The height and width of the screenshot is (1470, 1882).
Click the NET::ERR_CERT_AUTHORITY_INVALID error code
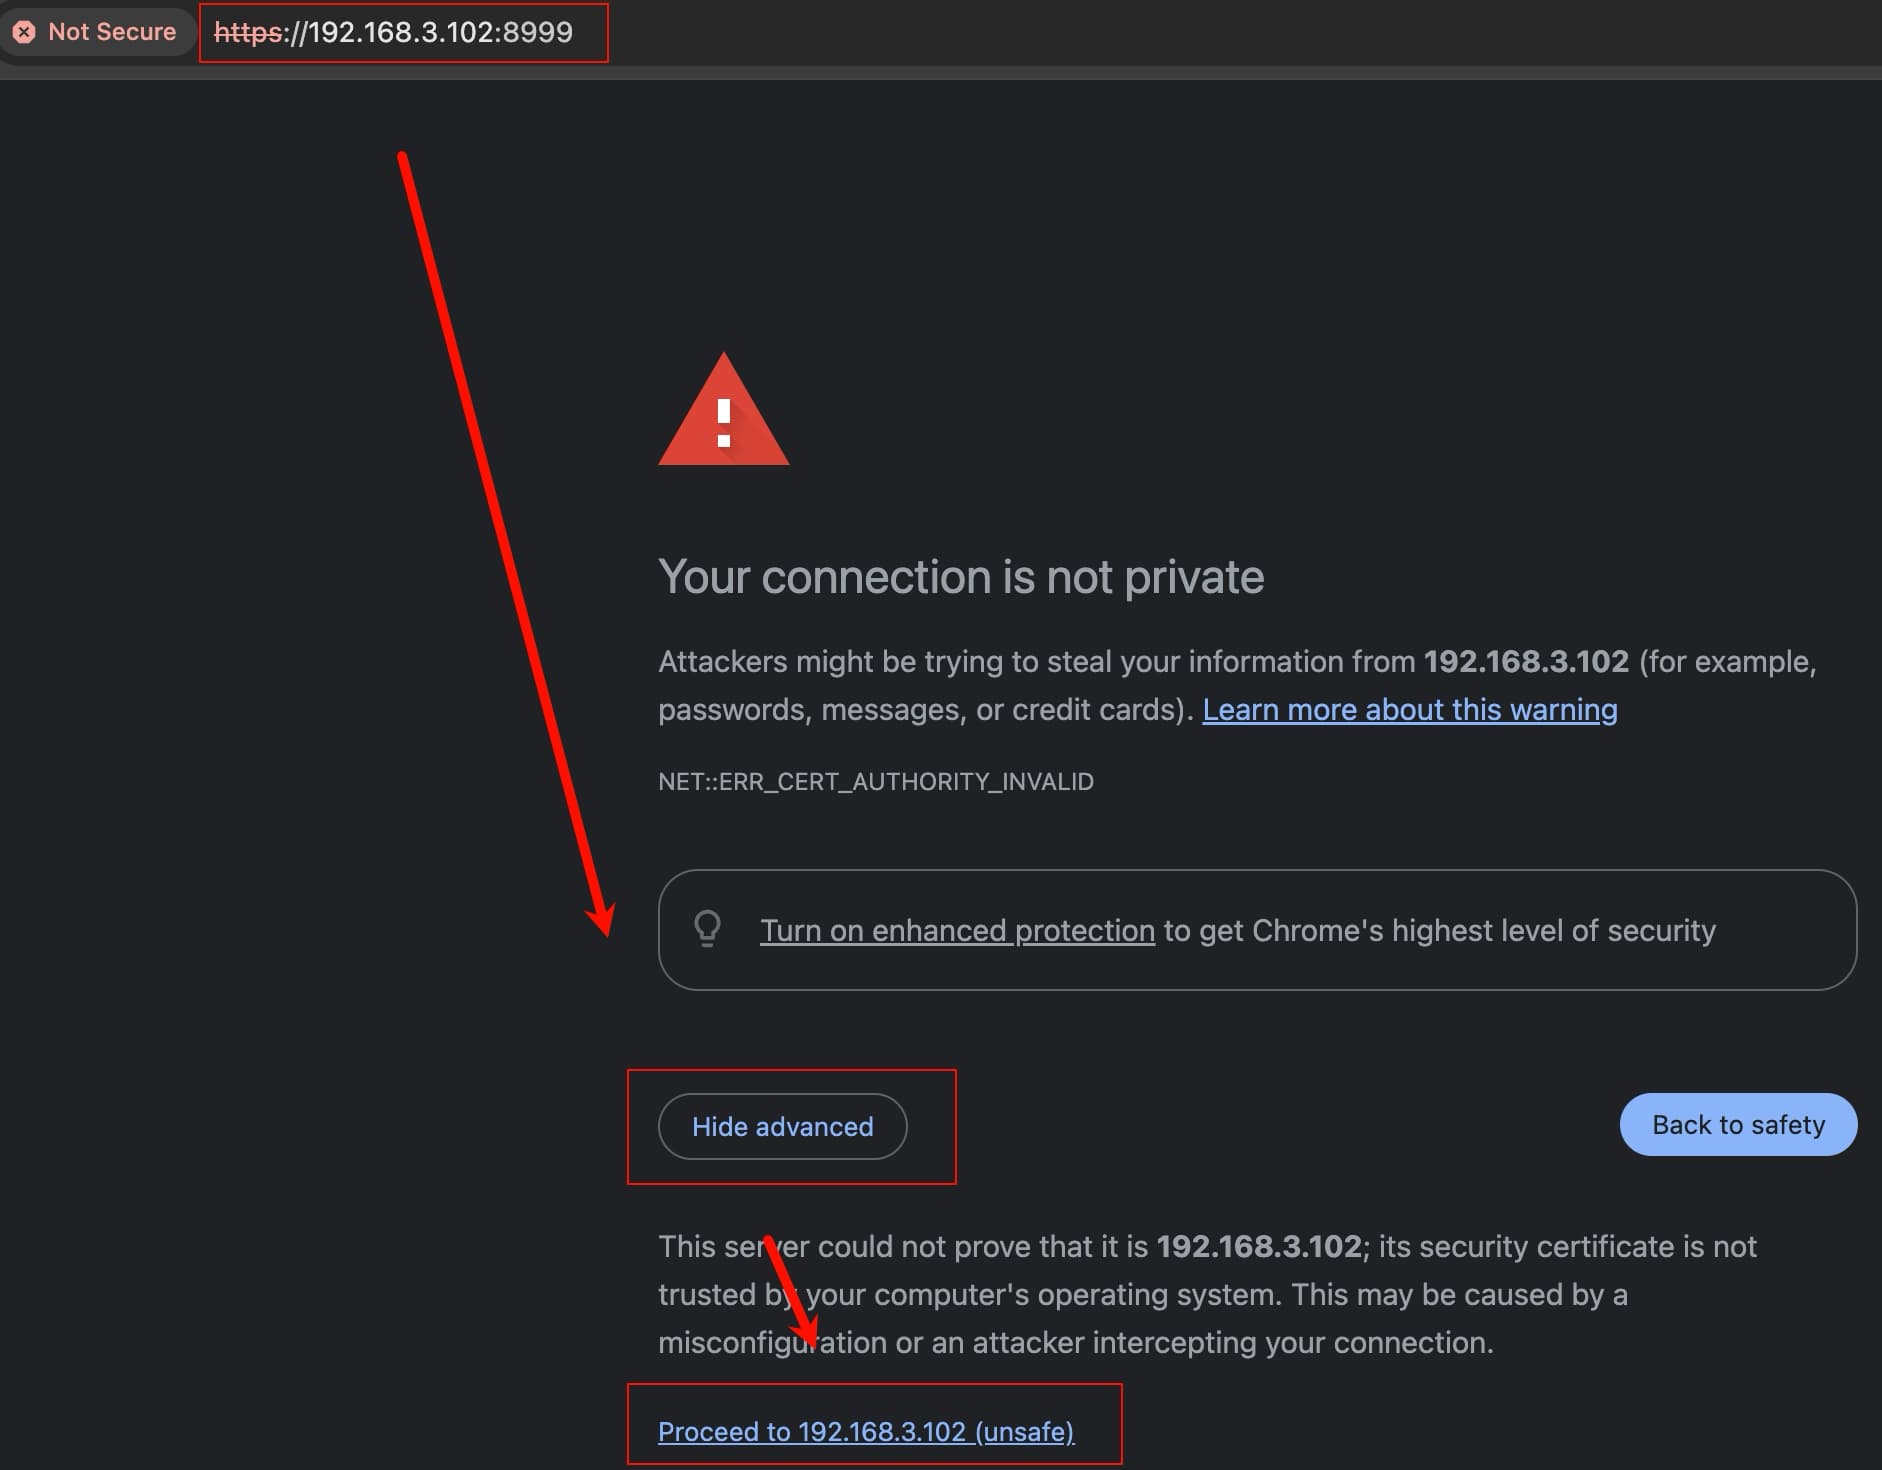point(875,781)
